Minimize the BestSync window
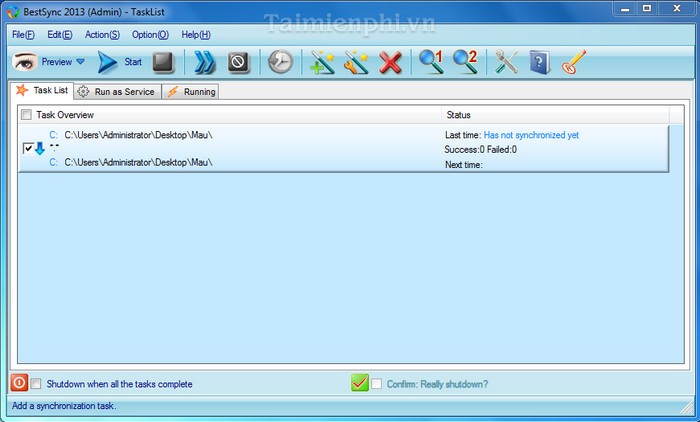700x422 pixels. point(625,9)
